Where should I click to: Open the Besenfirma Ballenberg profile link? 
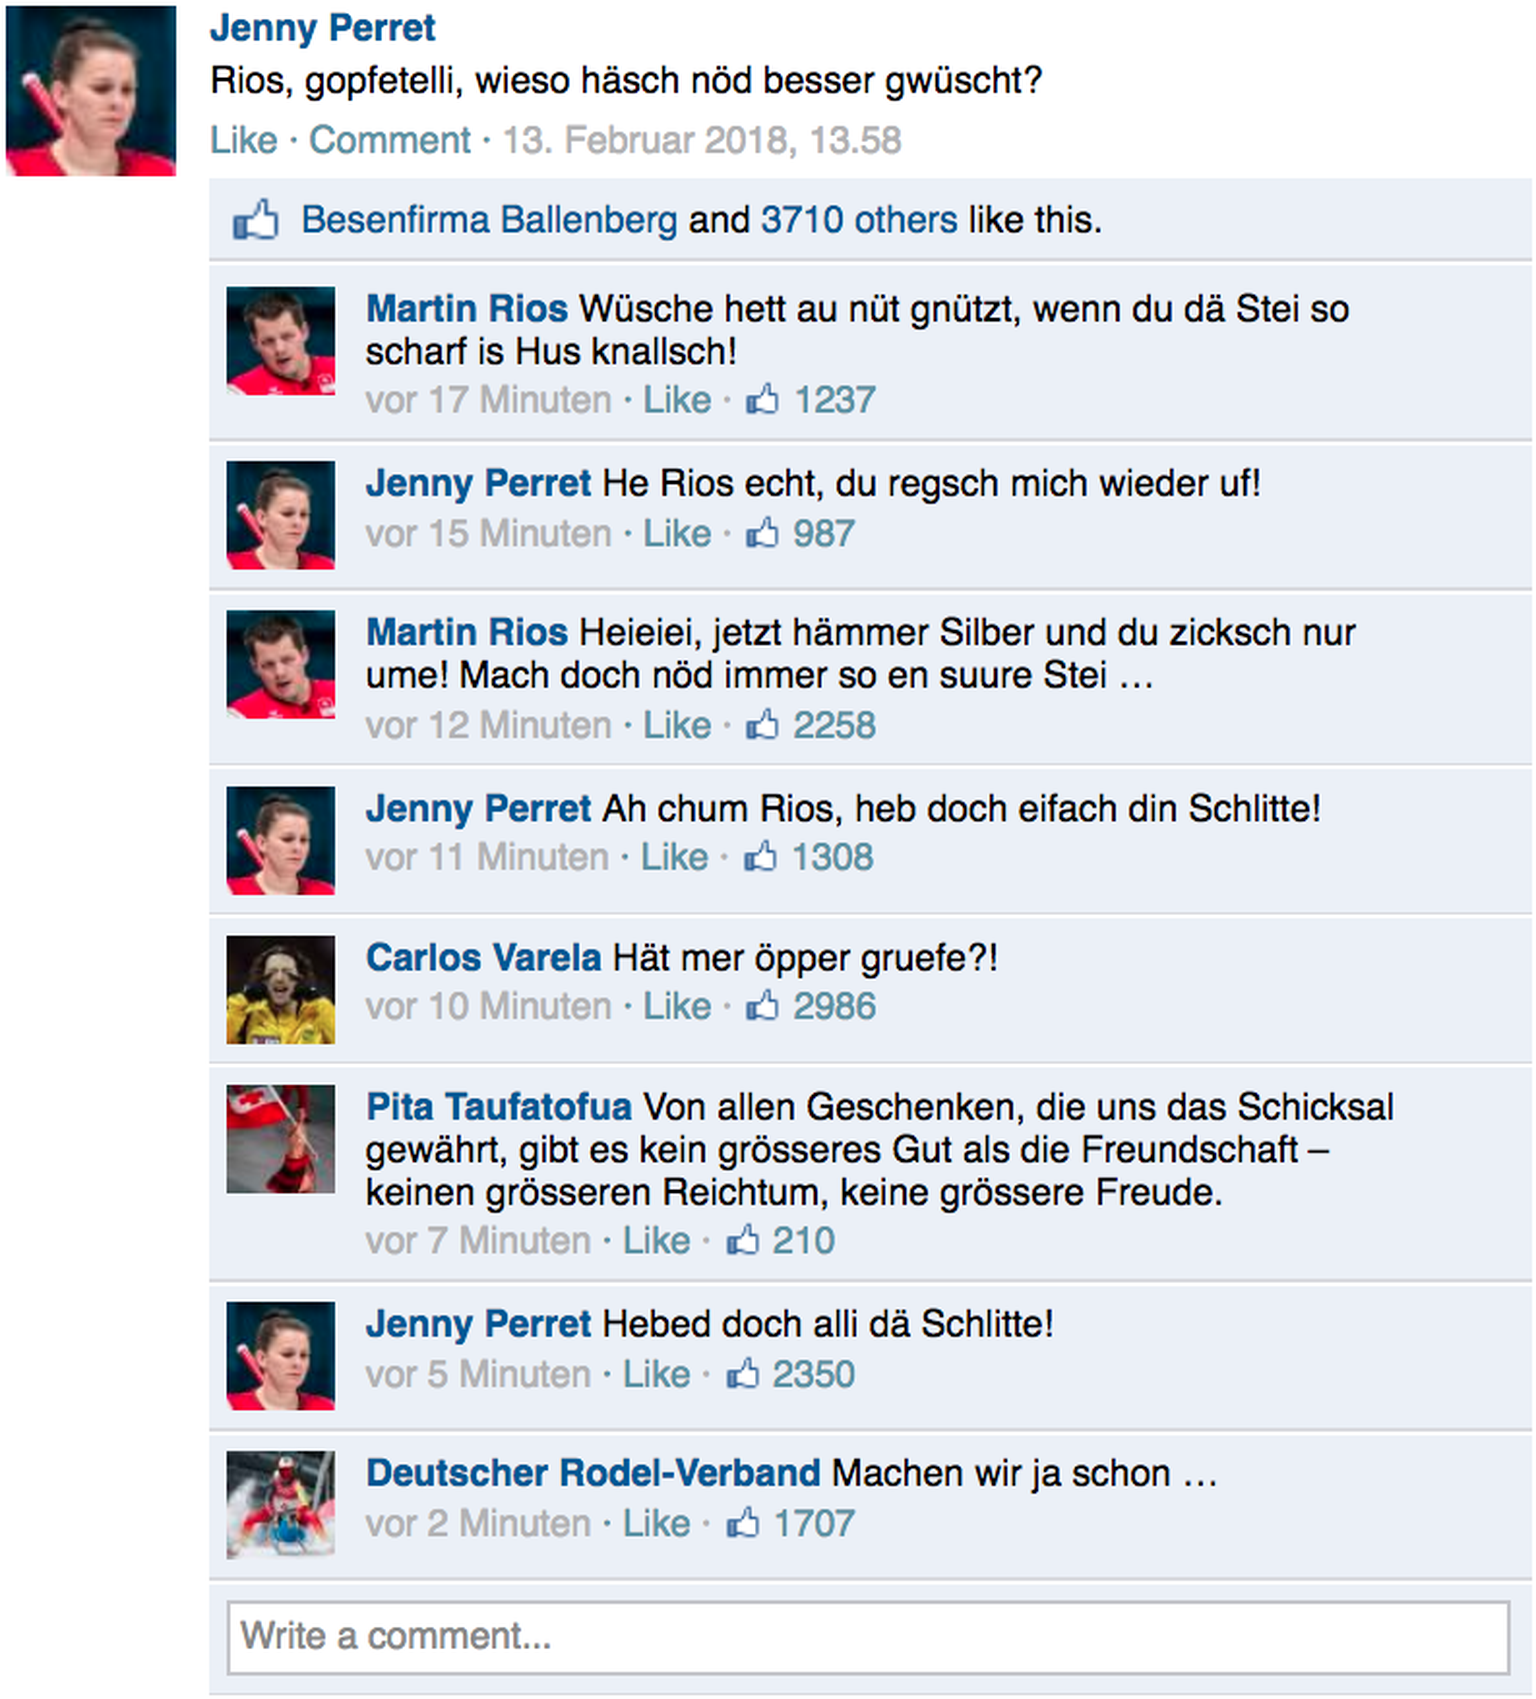[x=489, y=220]
